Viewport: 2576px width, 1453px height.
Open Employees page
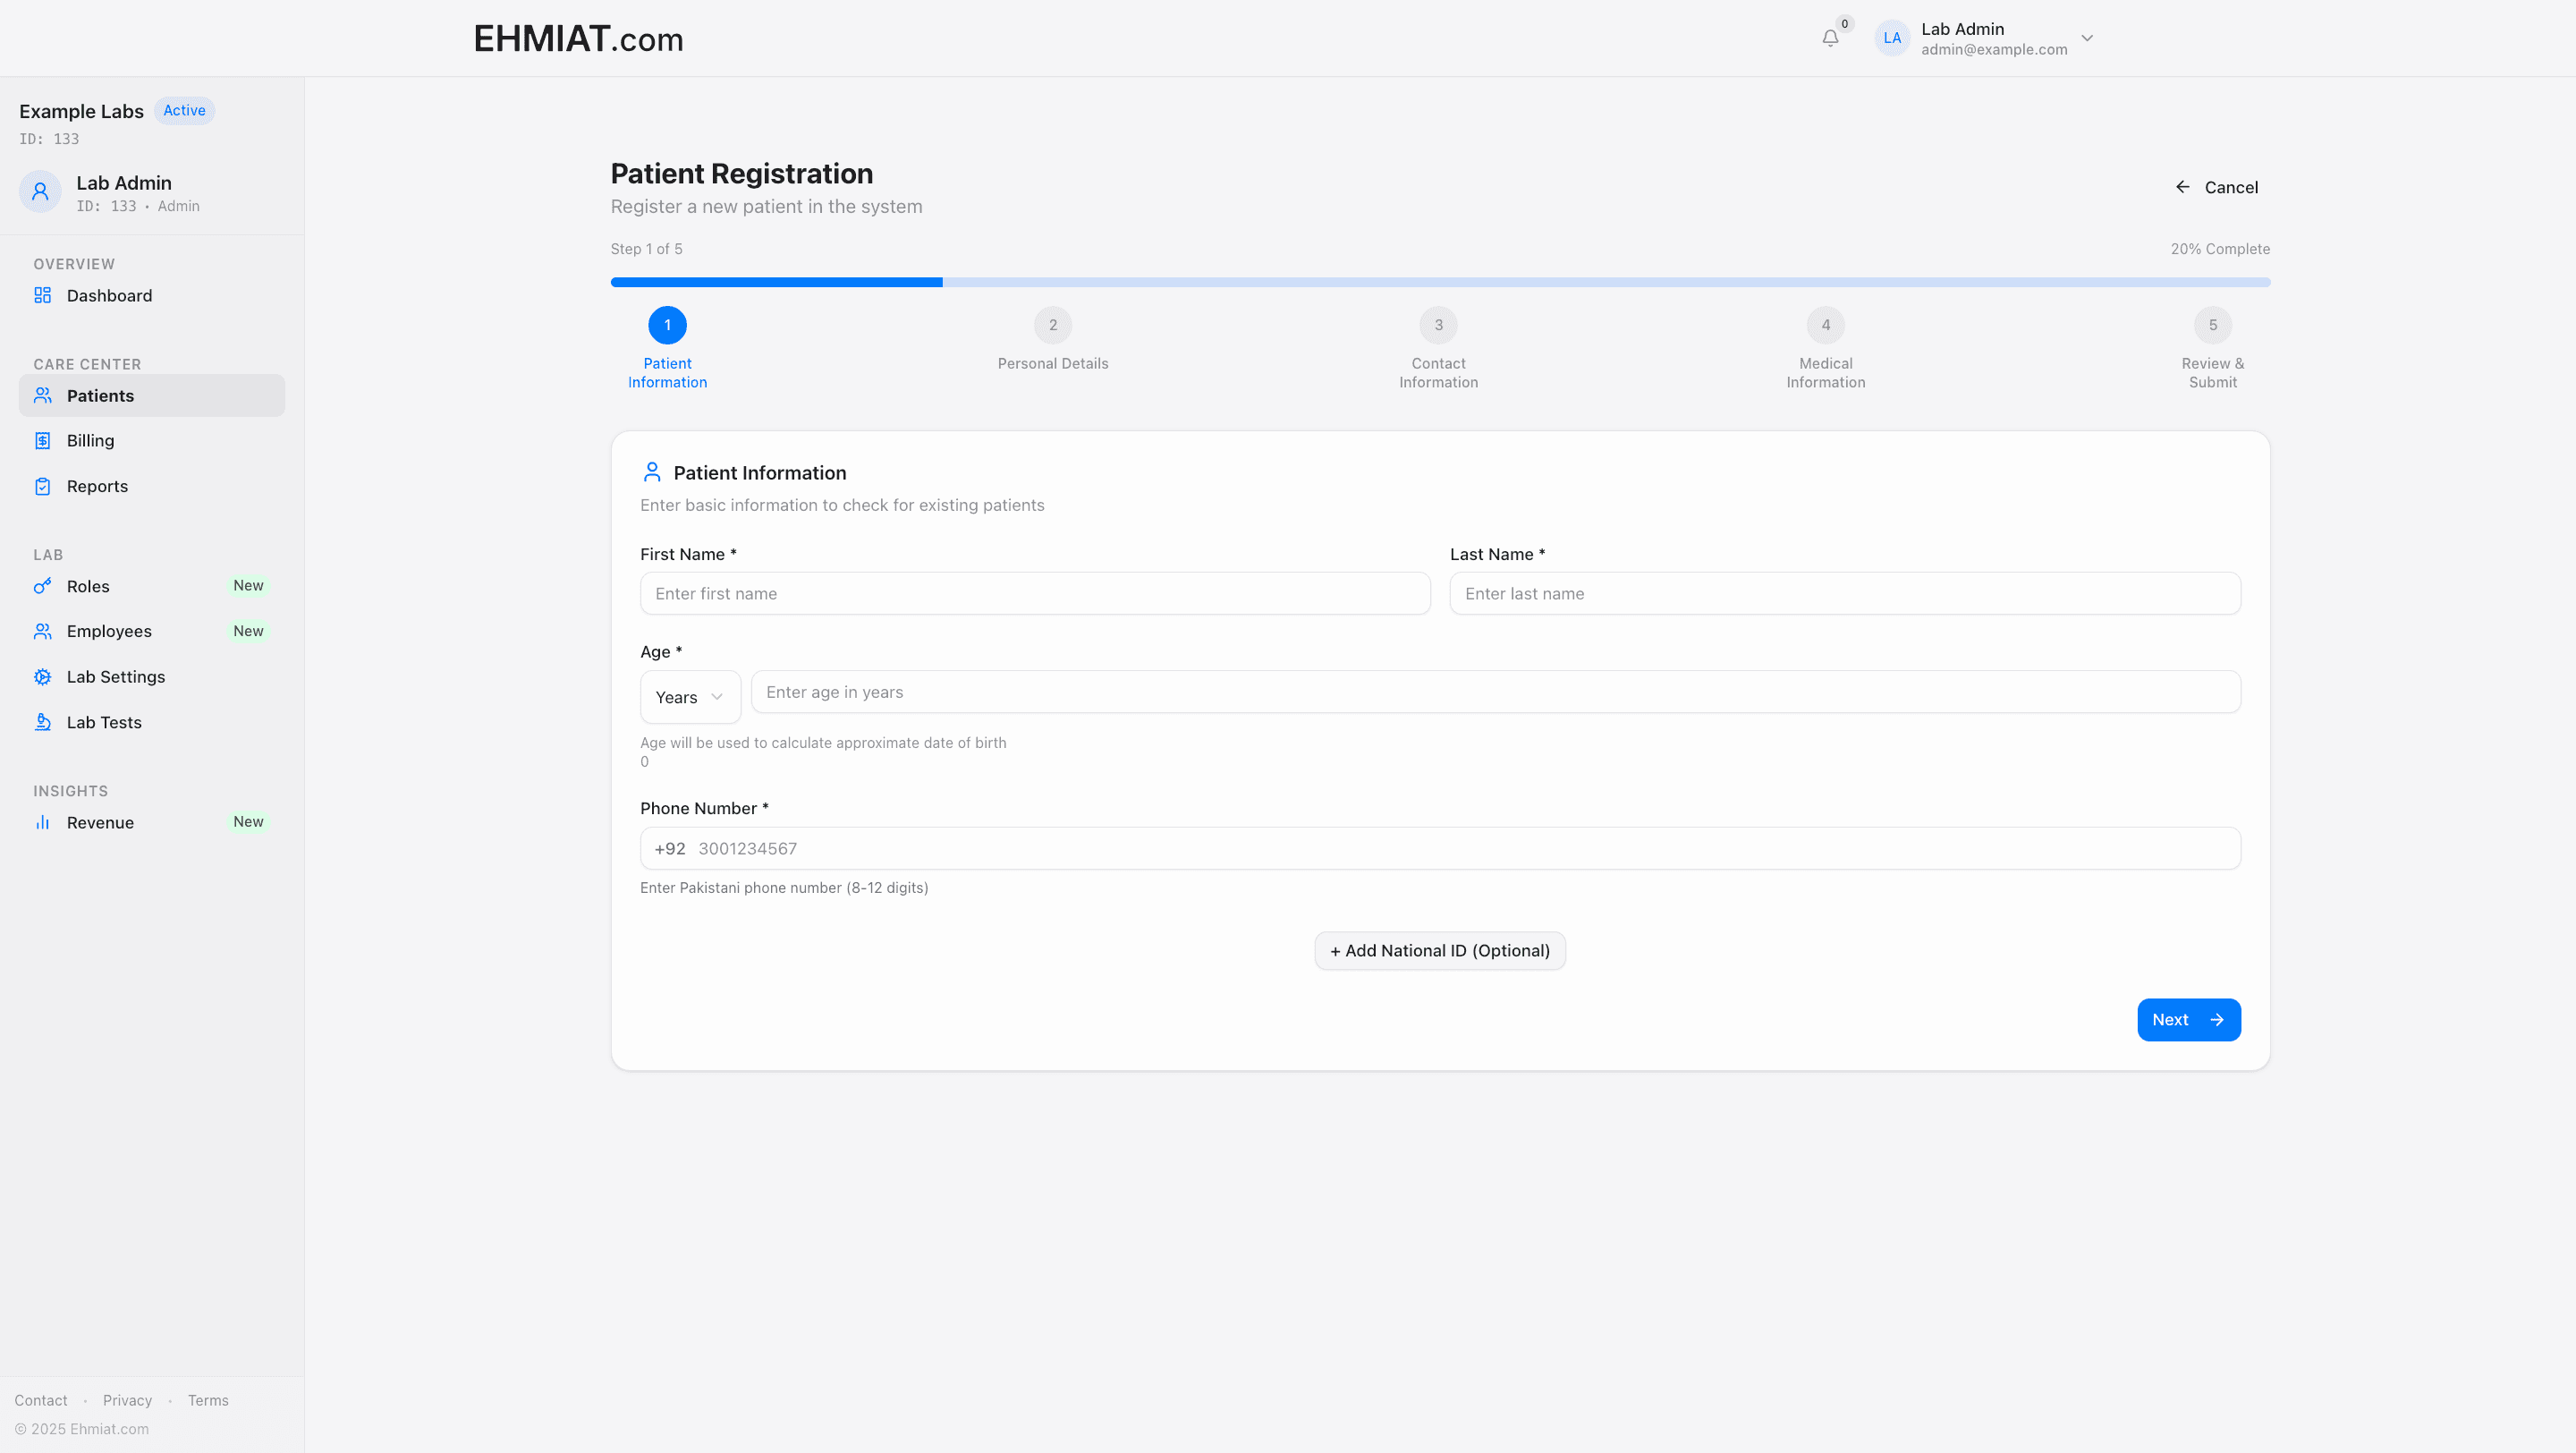(152, 631)
